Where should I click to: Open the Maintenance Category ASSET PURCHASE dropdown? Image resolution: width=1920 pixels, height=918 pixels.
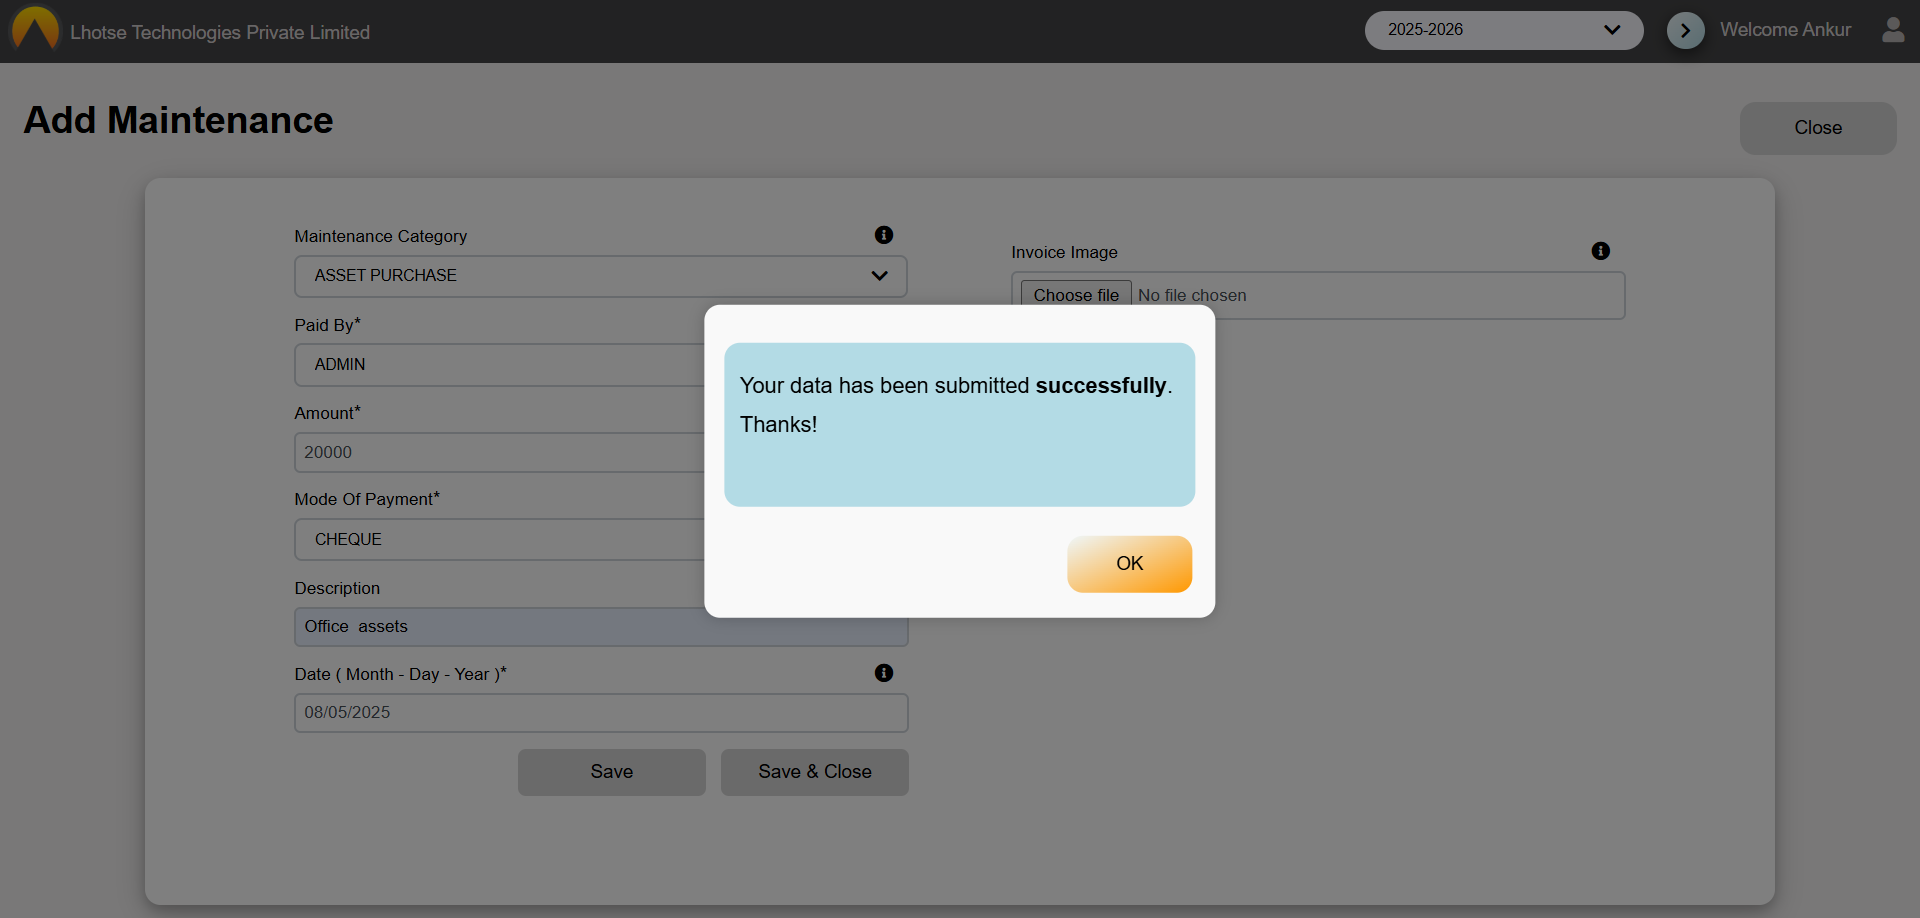pos(601,276)
